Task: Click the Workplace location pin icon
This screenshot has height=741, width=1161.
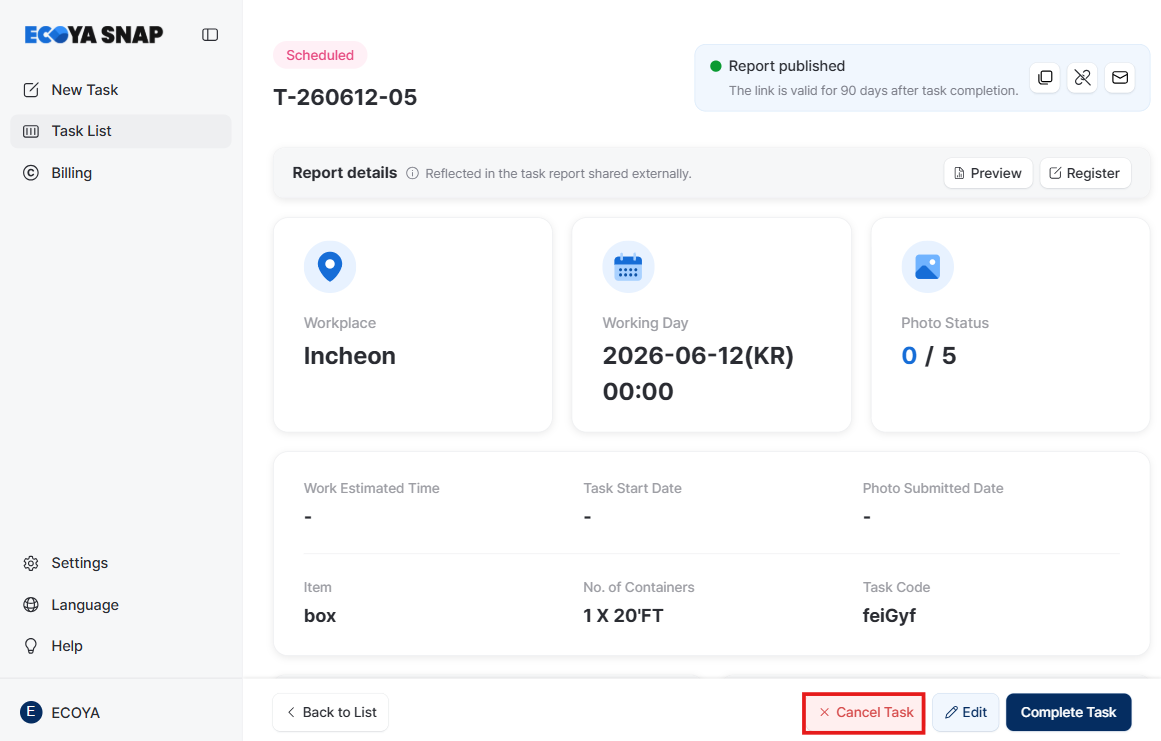Action: point(330,266)
